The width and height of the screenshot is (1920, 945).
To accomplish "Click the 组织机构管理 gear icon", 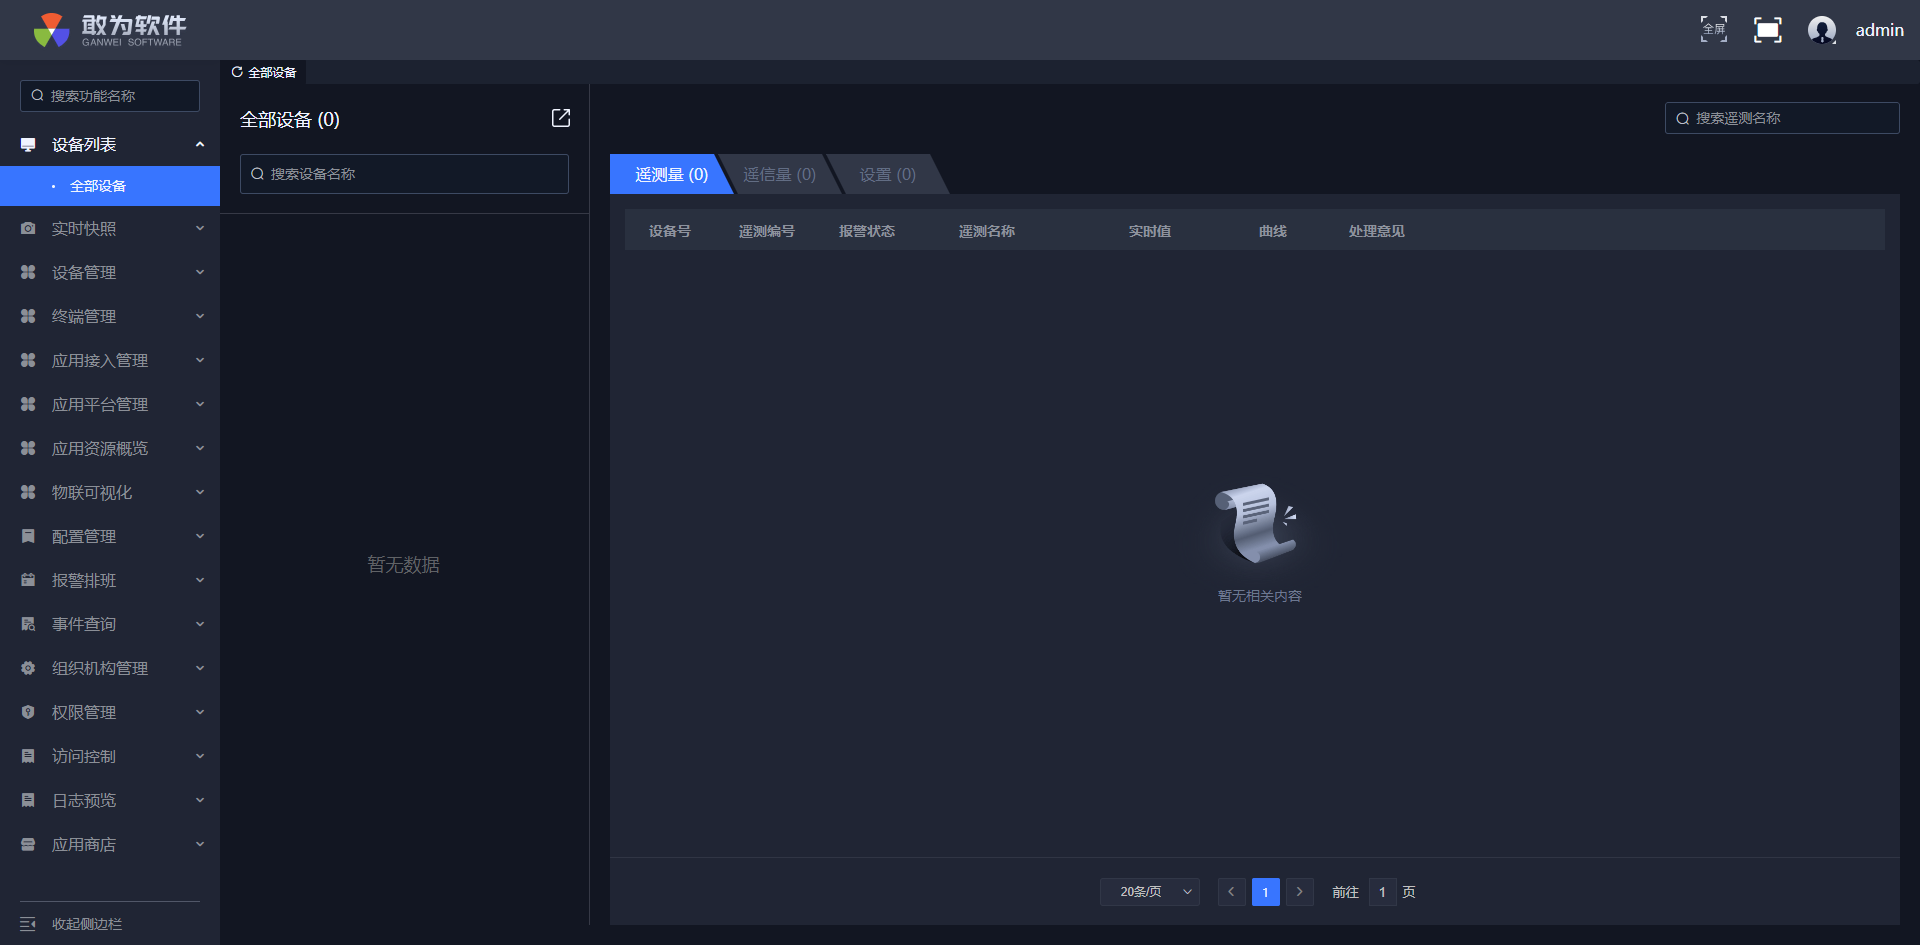I will [x=28, y=669].
